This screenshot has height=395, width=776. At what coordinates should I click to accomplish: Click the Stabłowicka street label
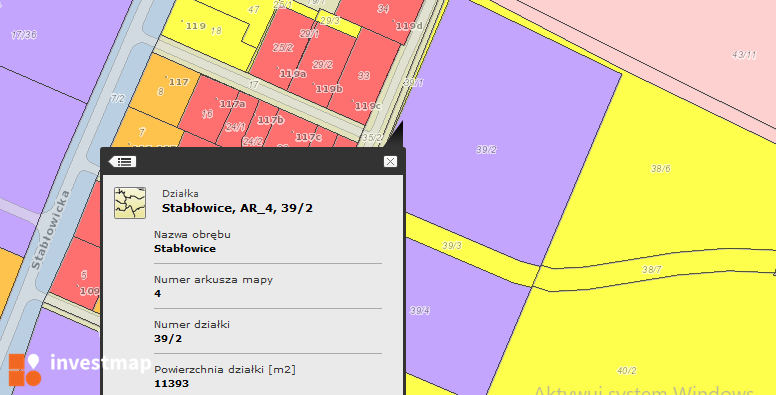(x=51, y=230)
